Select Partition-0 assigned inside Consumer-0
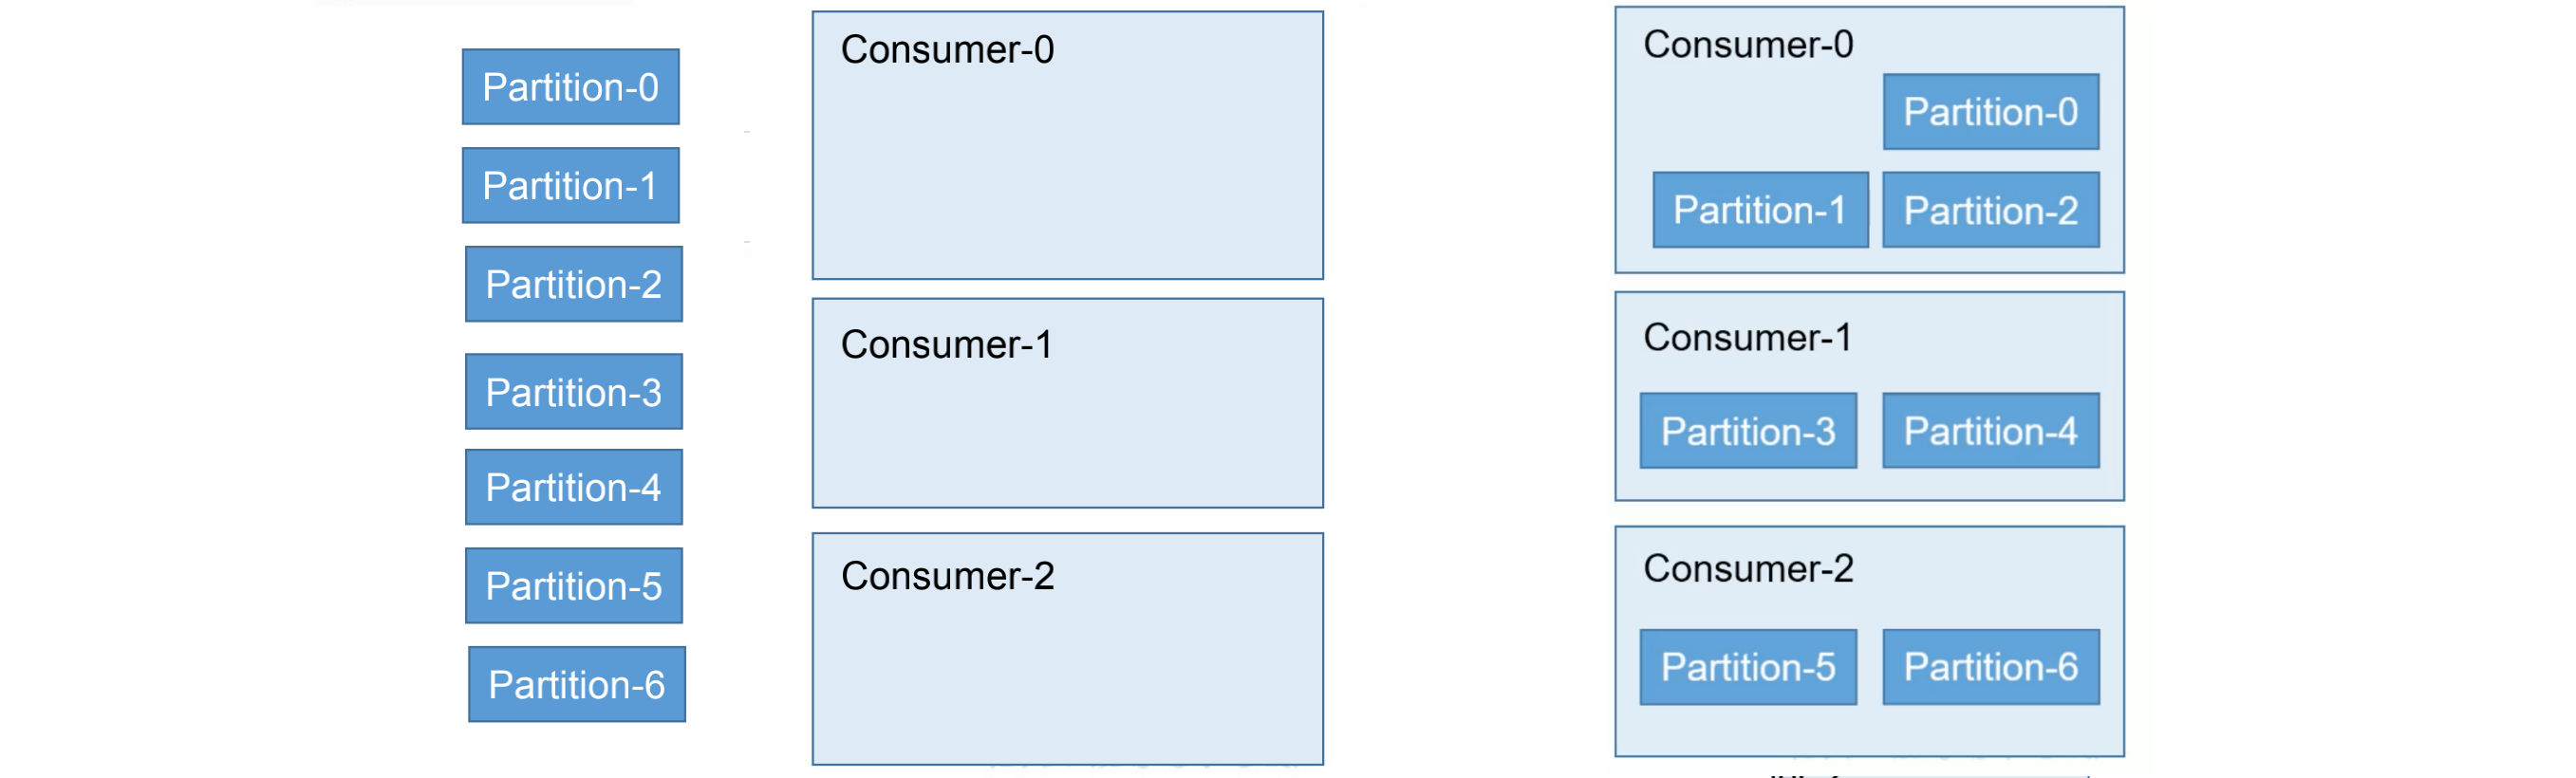Viewport: 2576px width, 778px height. pos(1990,112)
